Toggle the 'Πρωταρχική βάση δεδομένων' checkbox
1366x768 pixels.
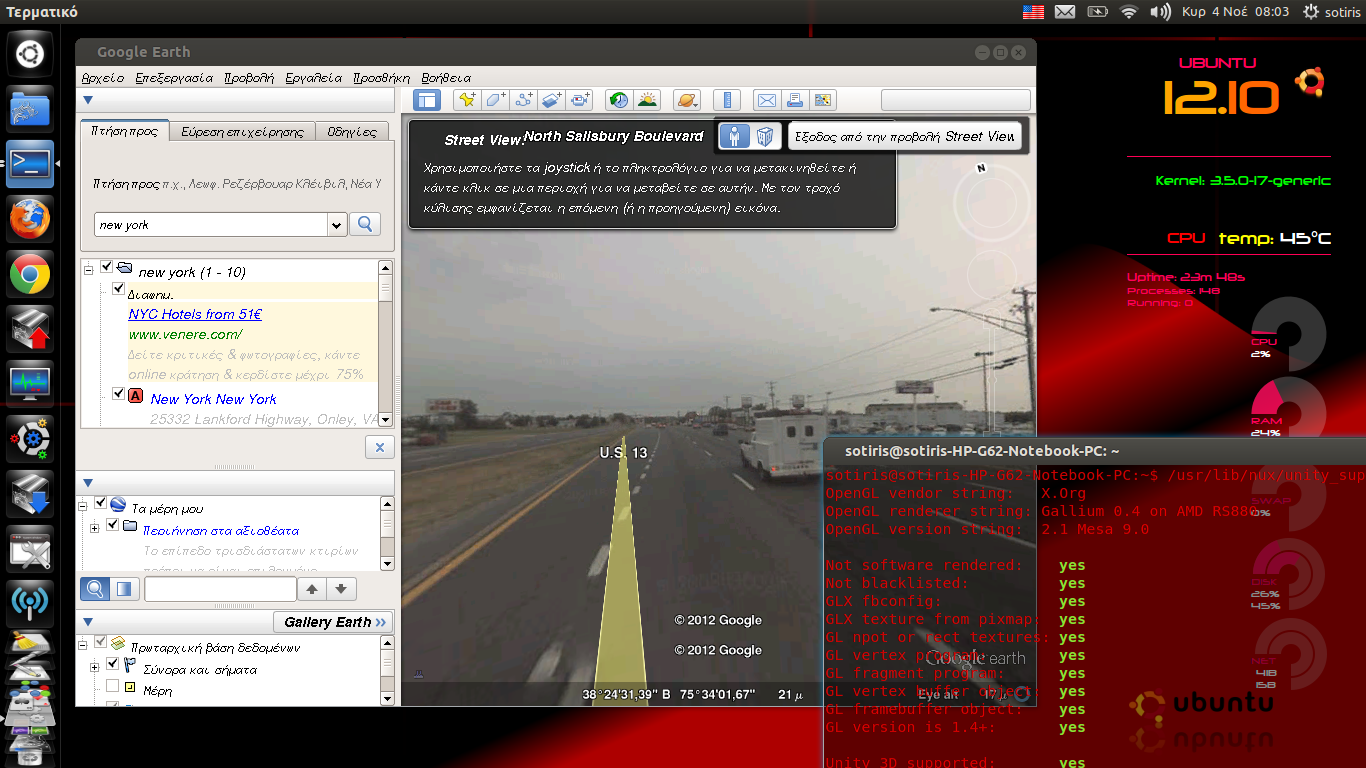pyautogui.click(x=100, y=642)
